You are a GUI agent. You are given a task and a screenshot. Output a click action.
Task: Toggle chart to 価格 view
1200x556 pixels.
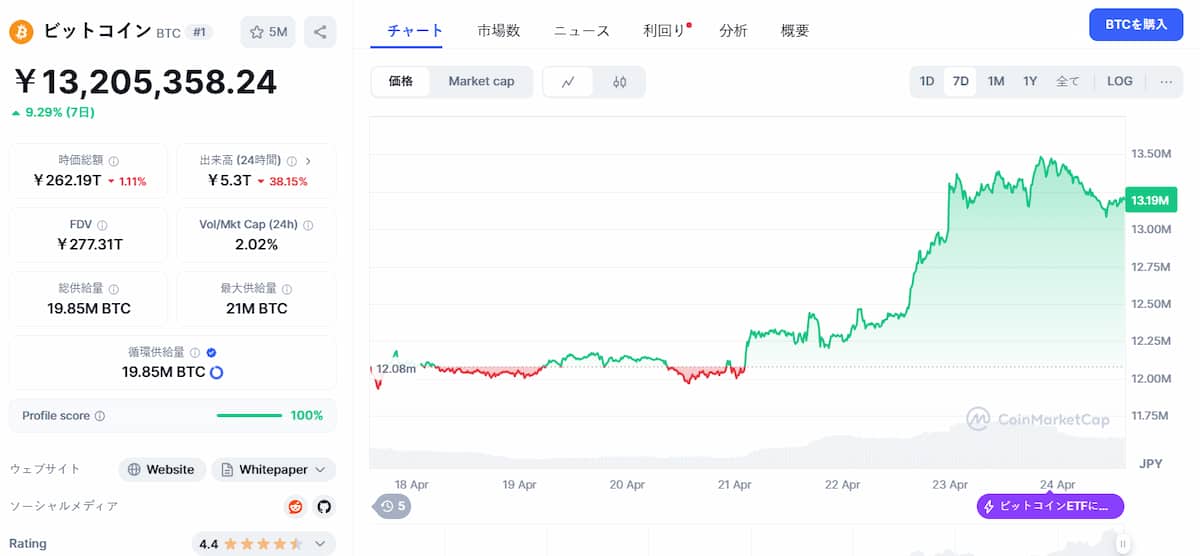click(401, 81)
